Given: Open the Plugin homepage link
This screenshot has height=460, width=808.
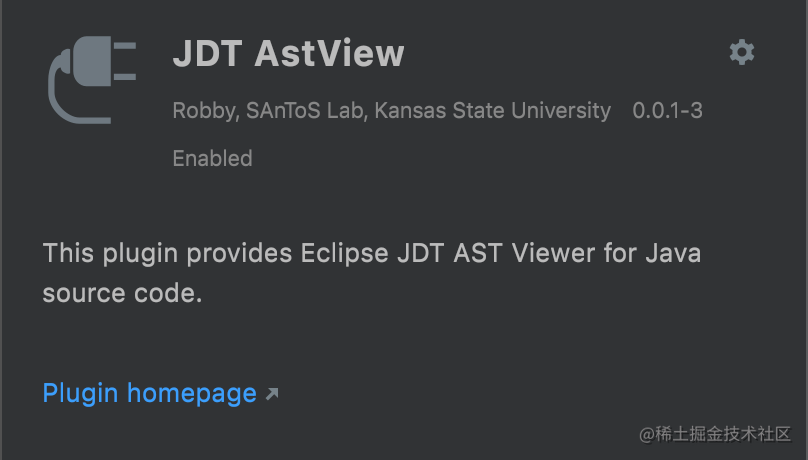Looking at the screenshot, I should point(149,393).
